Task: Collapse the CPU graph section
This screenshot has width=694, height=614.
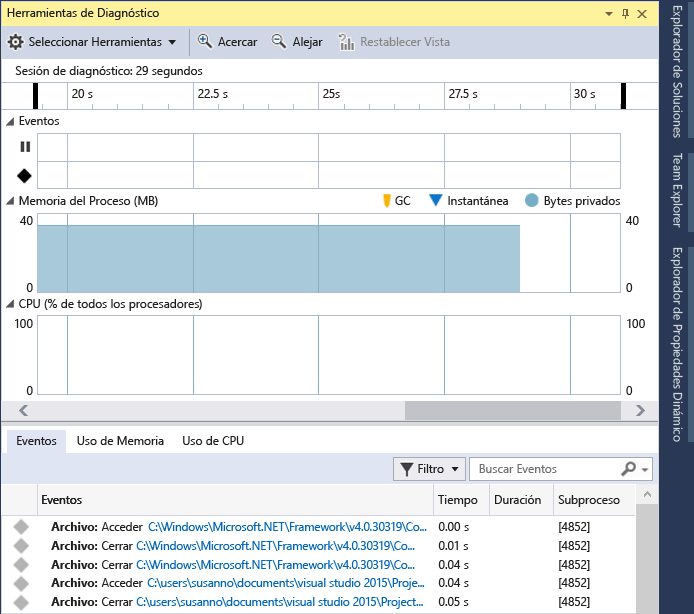Action: (10, 304)
